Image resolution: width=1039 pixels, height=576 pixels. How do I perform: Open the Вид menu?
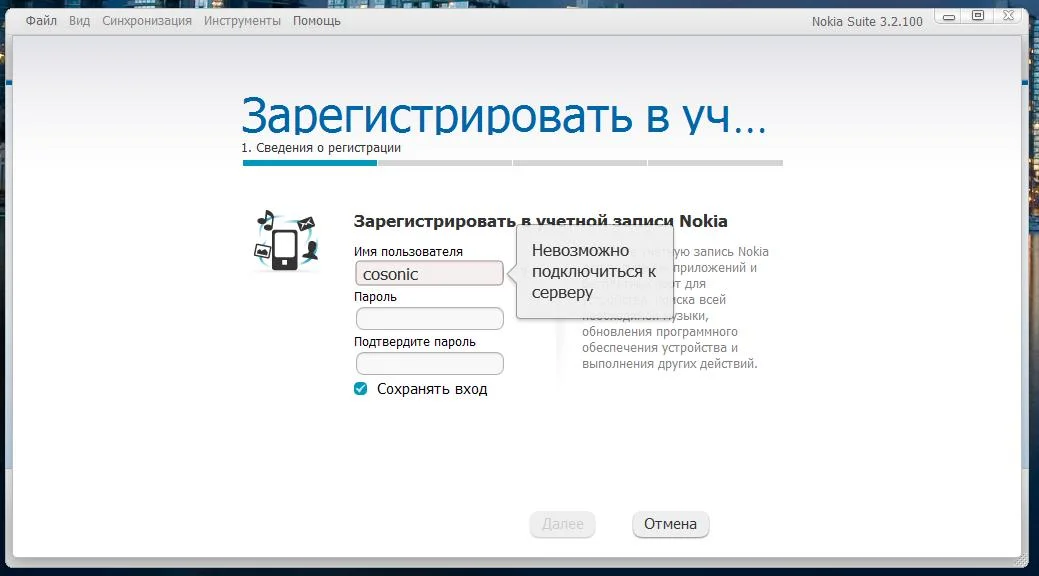click(x=80, y=21)
